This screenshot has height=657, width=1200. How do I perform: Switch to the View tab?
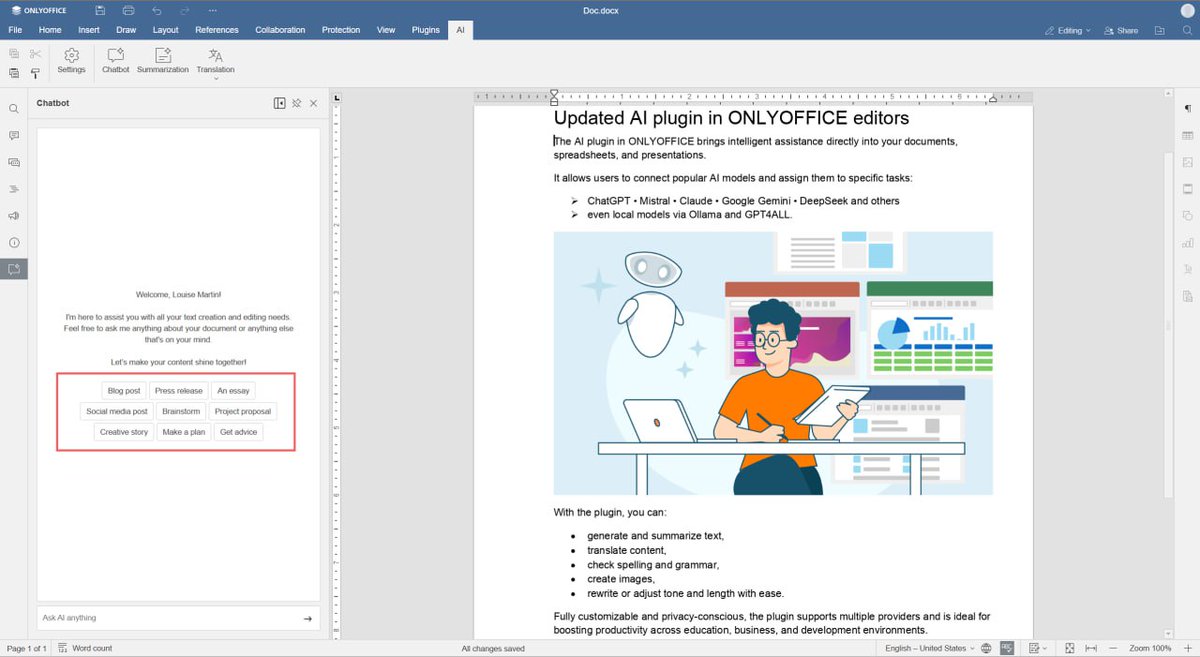386,30
